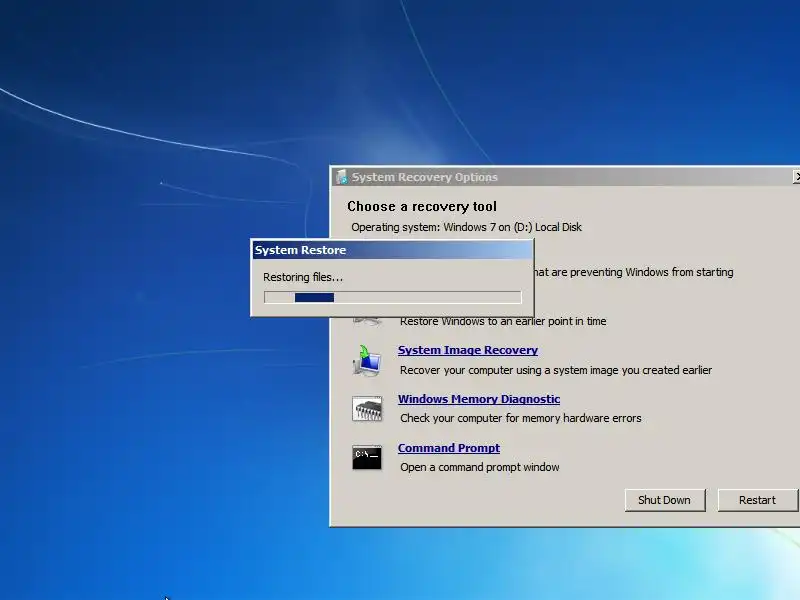Click 'Restoring files...' status text
The height and width of the screenshot is (600, 800).
point(303,277)
